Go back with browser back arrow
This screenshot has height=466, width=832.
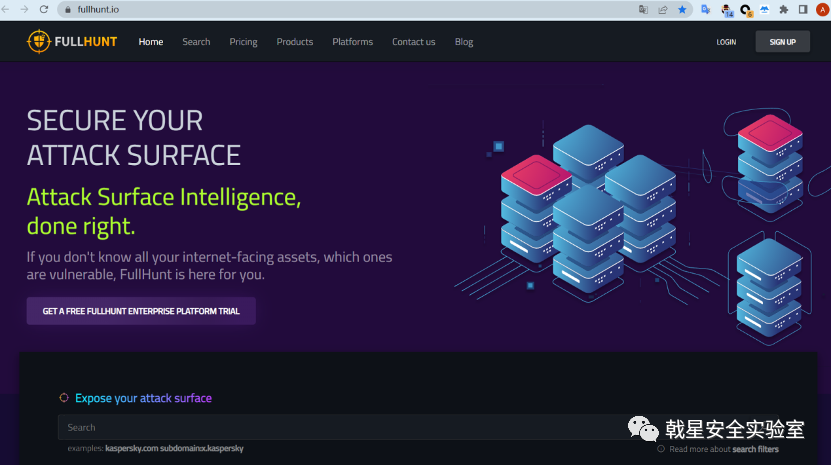5,10
